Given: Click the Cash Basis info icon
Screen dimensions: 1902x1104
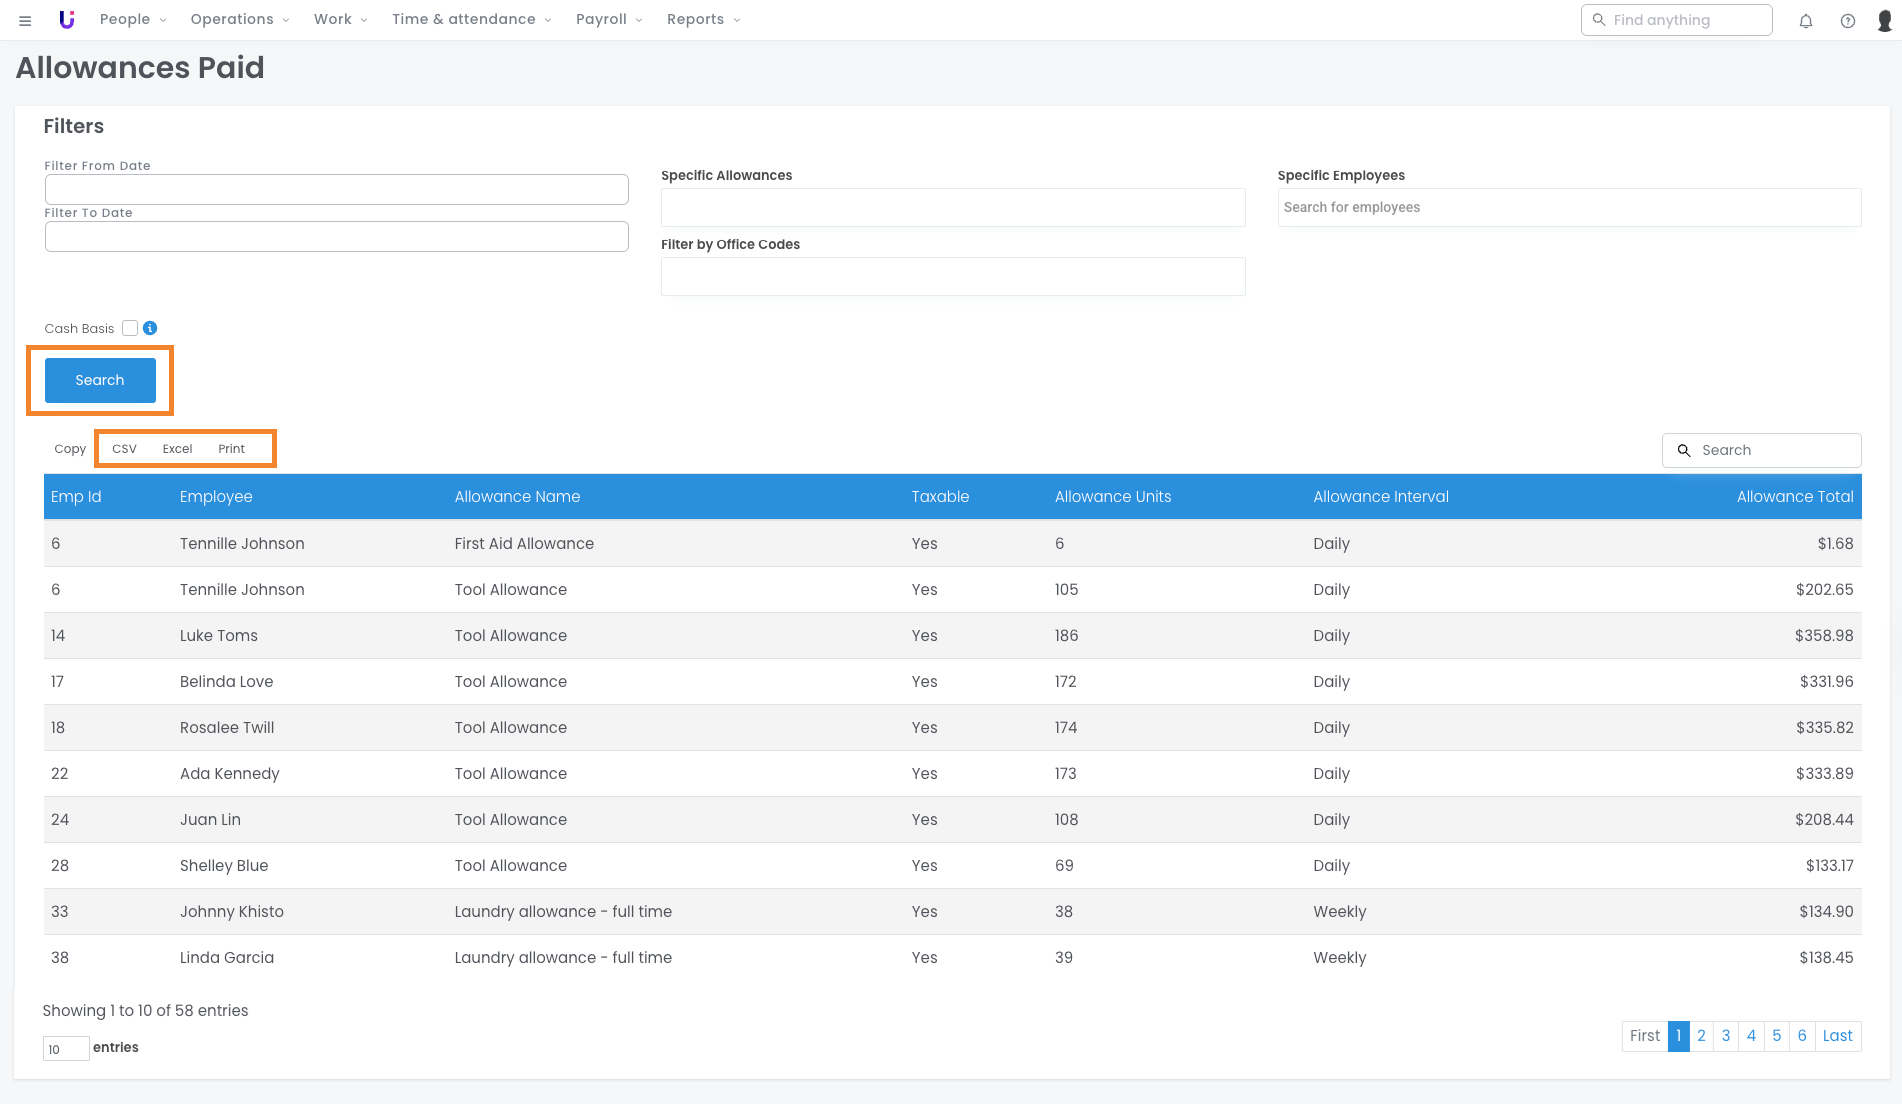Looking at the screenshot, I should [150, 328].
